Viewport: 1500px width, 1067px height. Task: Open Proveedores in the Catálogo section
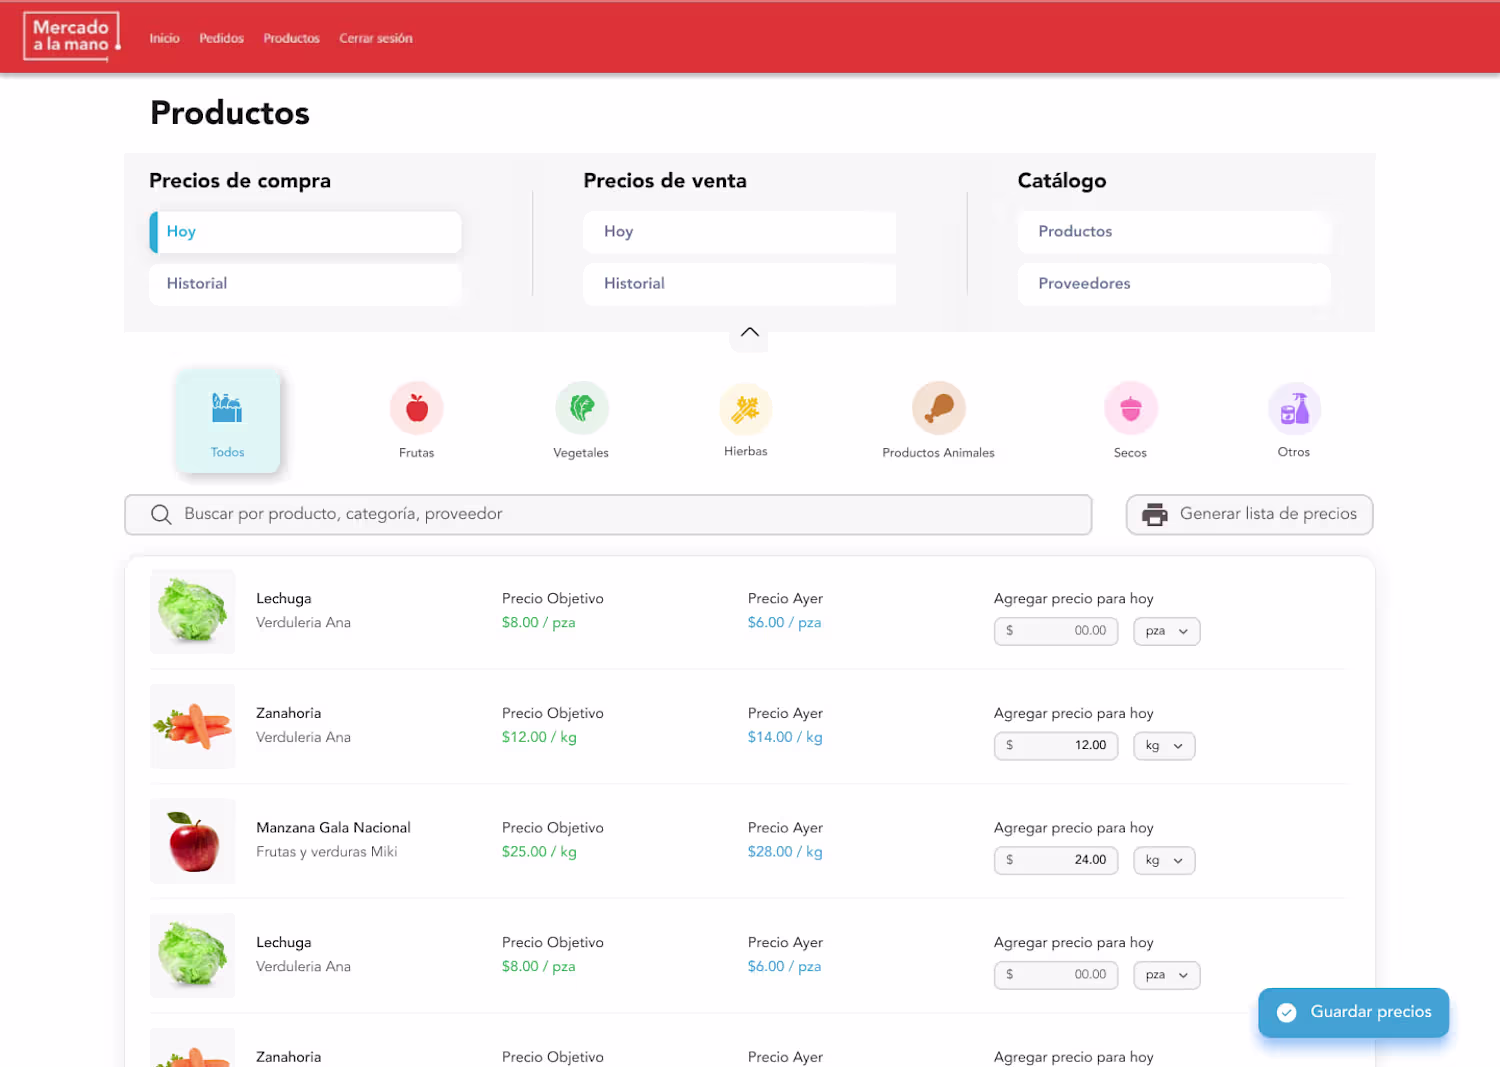tap(1174, 284)
